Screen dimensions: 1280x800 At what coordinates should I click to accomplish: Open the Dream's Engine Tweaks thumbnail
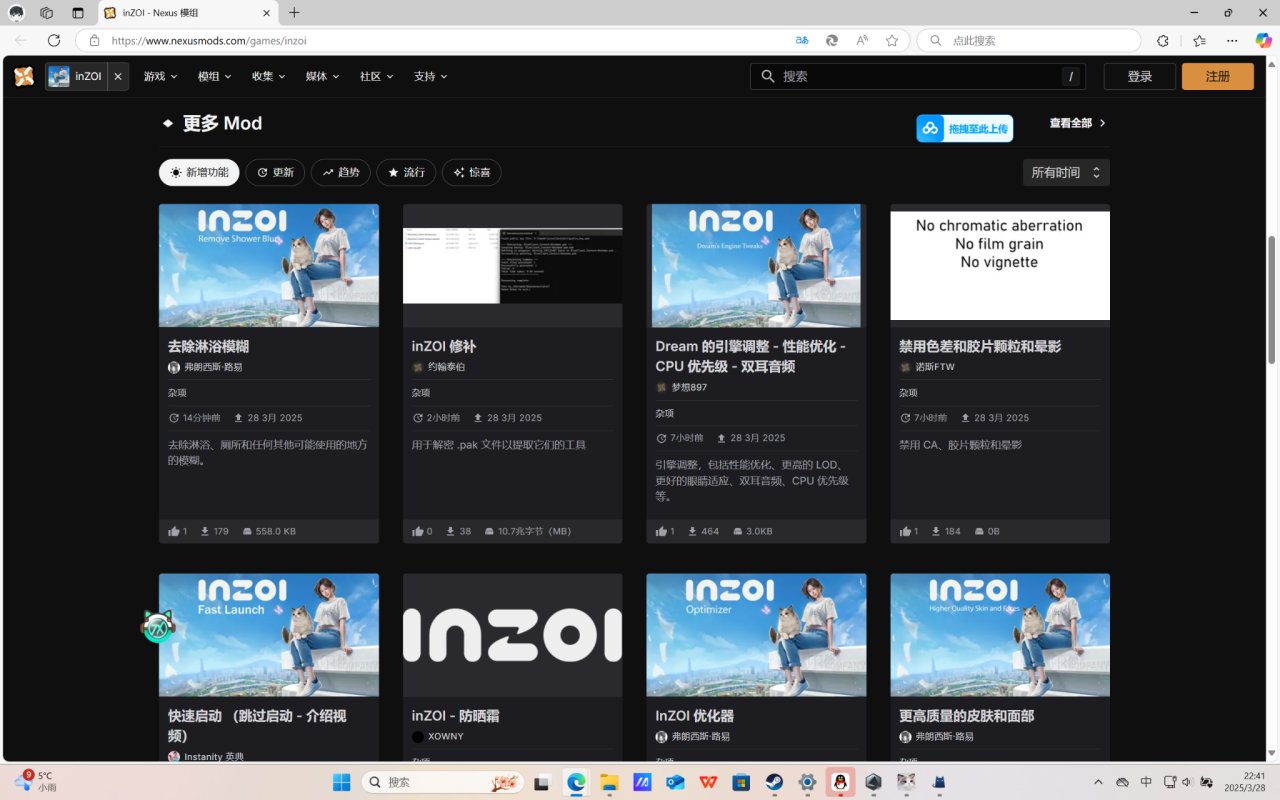pos(756,265)
